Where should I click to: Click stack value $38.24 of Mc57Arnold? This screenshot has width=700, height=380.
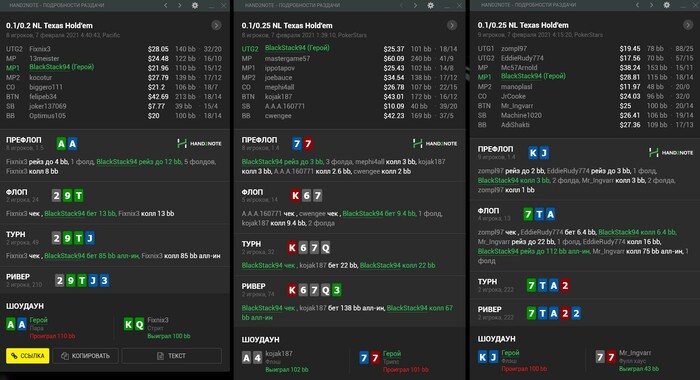pyautogui.click(x=630, y=68)
